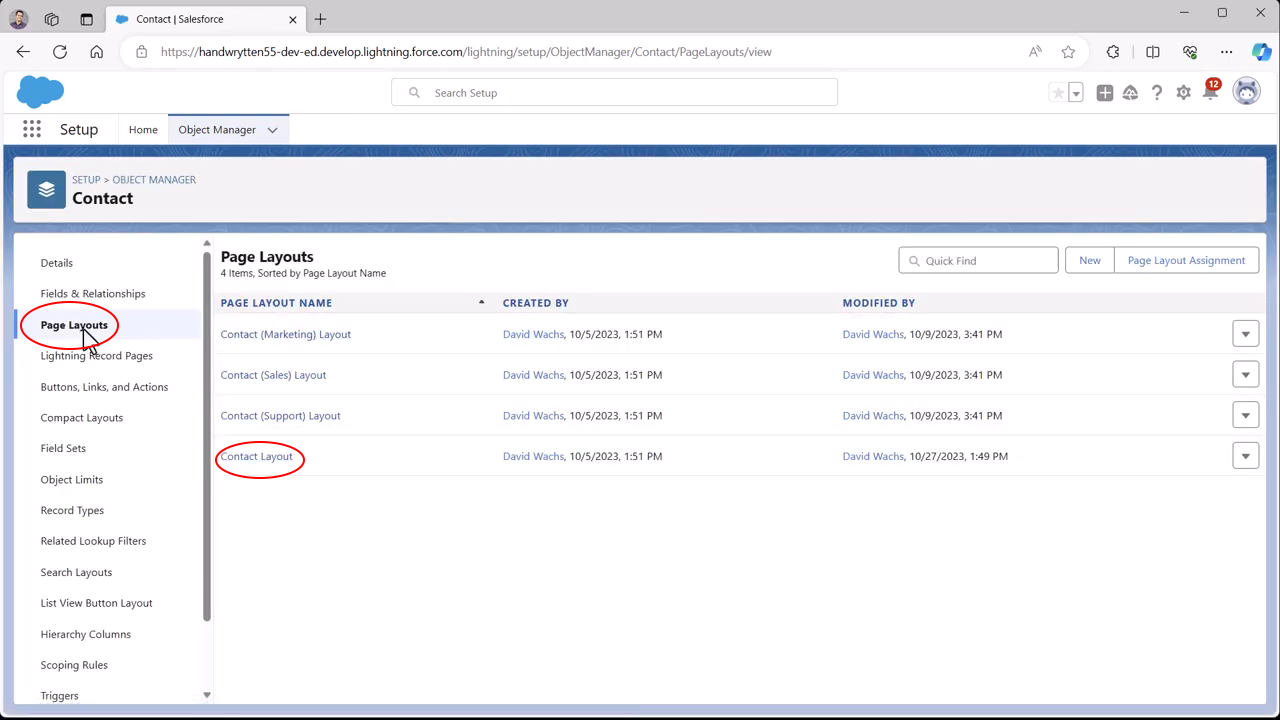This screenshot has width=1280, height=720.
Task: Open row actions for Contact (Marketing) Layout
Action: pos(1245,334)
